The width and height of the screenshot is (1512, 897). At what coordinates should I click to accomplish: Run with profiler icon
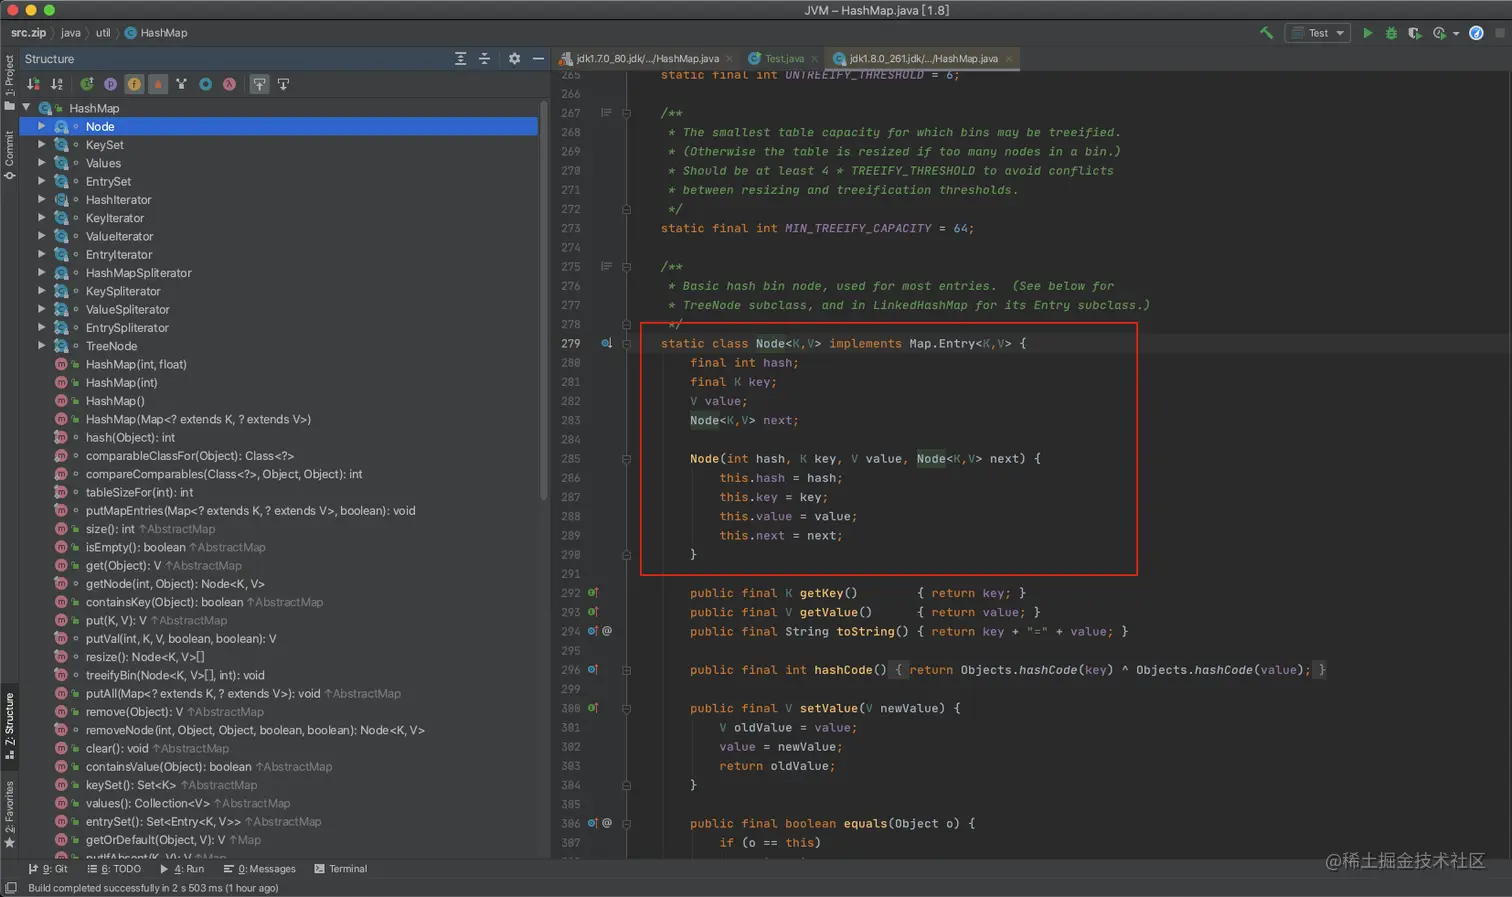click(1439, 33)
